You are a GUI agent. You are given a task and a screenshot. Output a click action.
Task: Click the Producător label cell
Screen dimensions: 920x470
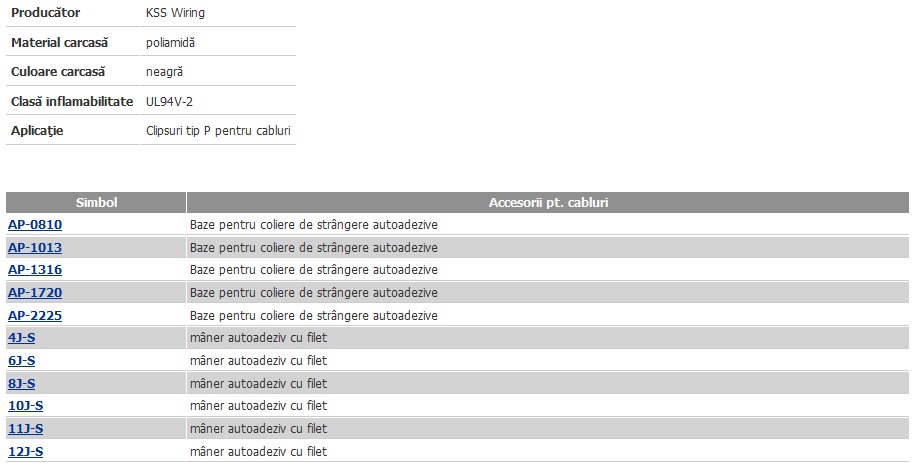(x=72, y=13)
